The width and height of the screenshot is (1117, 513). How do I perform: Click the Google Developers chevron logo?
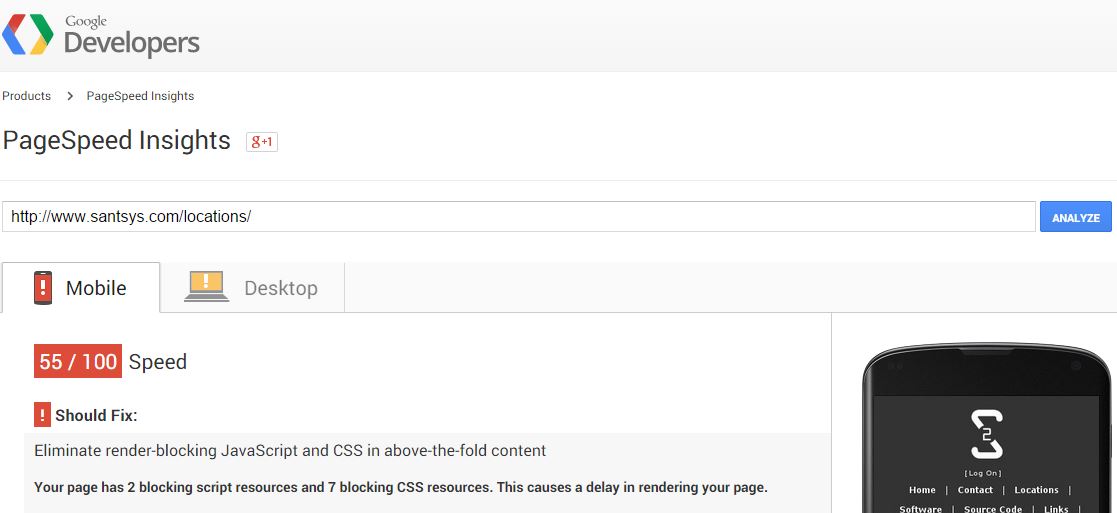click(x=28, y=34)
